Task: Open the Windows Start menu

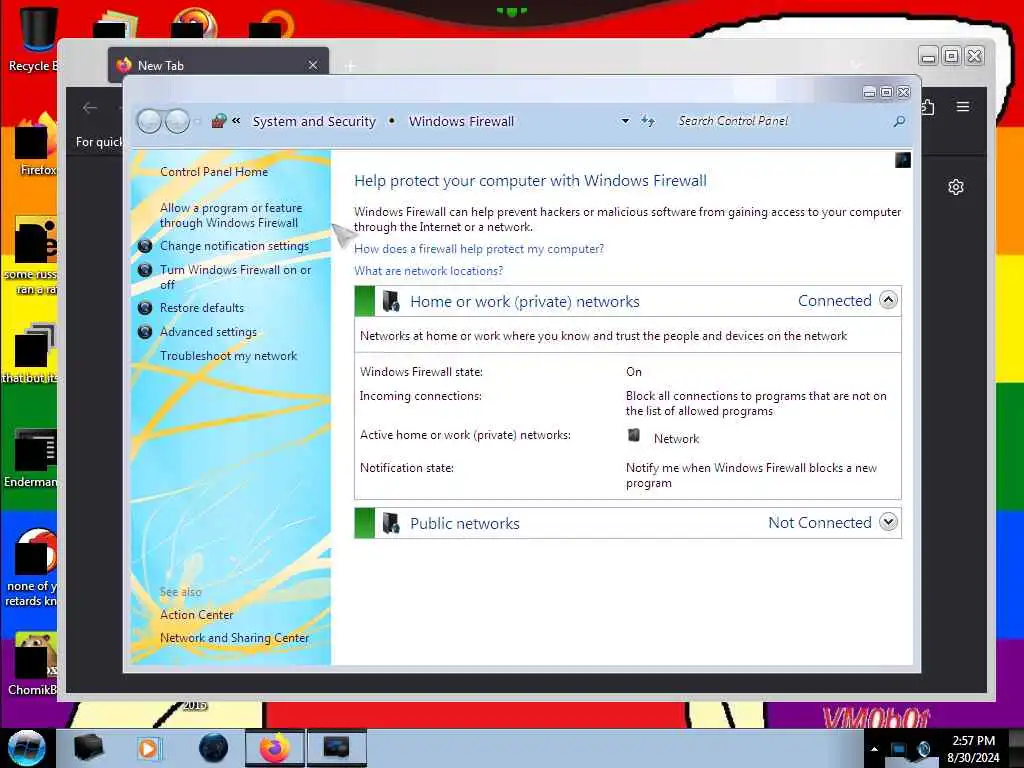Action: point(26,748)
